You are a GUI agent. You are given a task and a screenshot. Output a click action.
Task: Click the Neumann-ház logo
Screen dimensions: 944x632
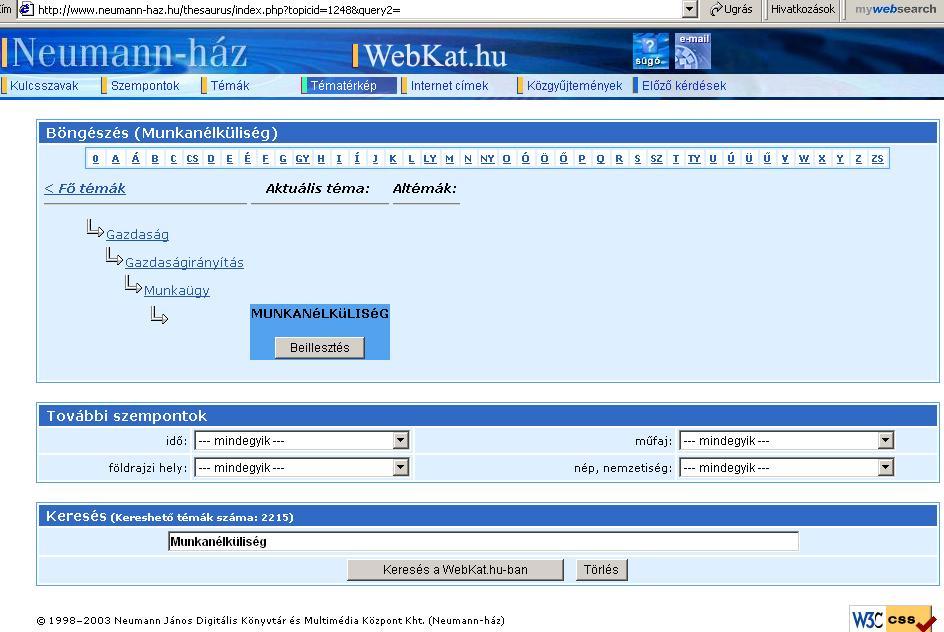pos(125,52)
